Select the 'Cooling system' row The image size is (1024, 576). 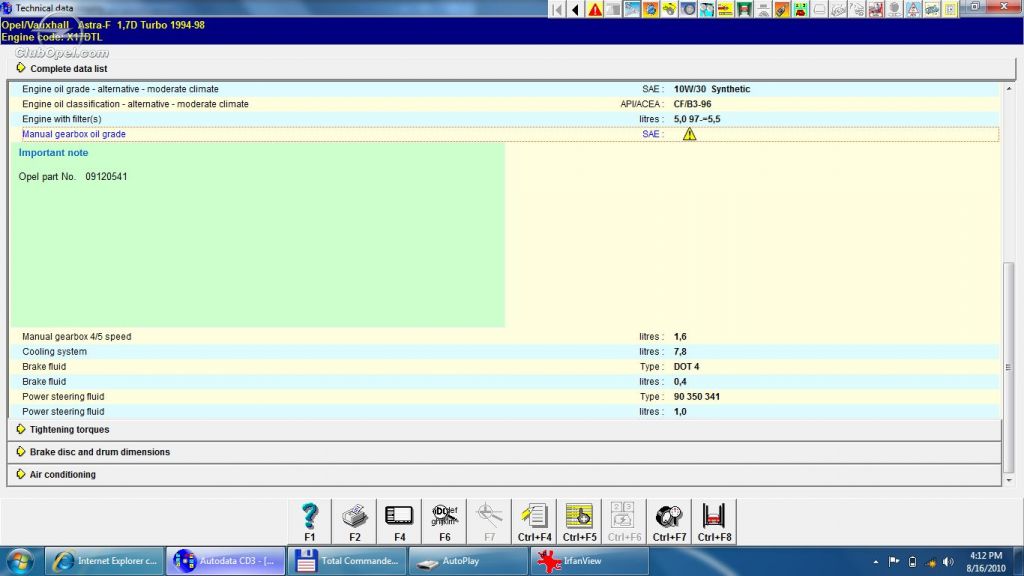[x=504, y=351]
